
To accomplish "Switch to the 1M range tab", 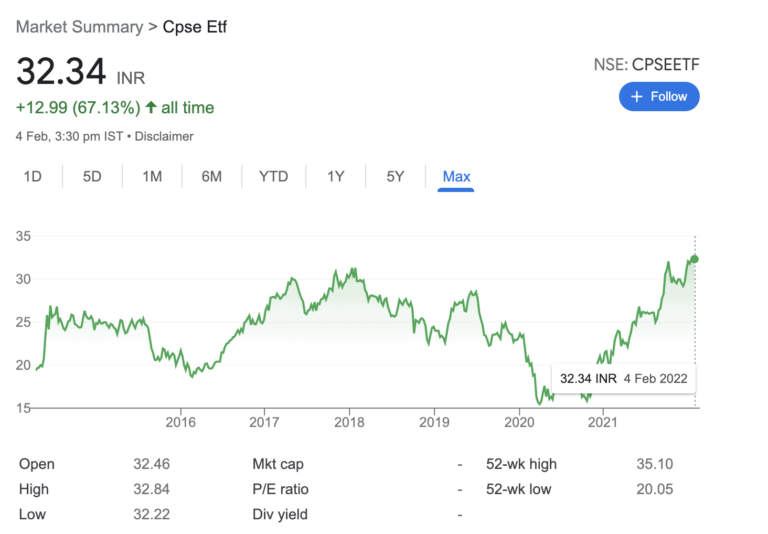I will click(x=152, y=176).
